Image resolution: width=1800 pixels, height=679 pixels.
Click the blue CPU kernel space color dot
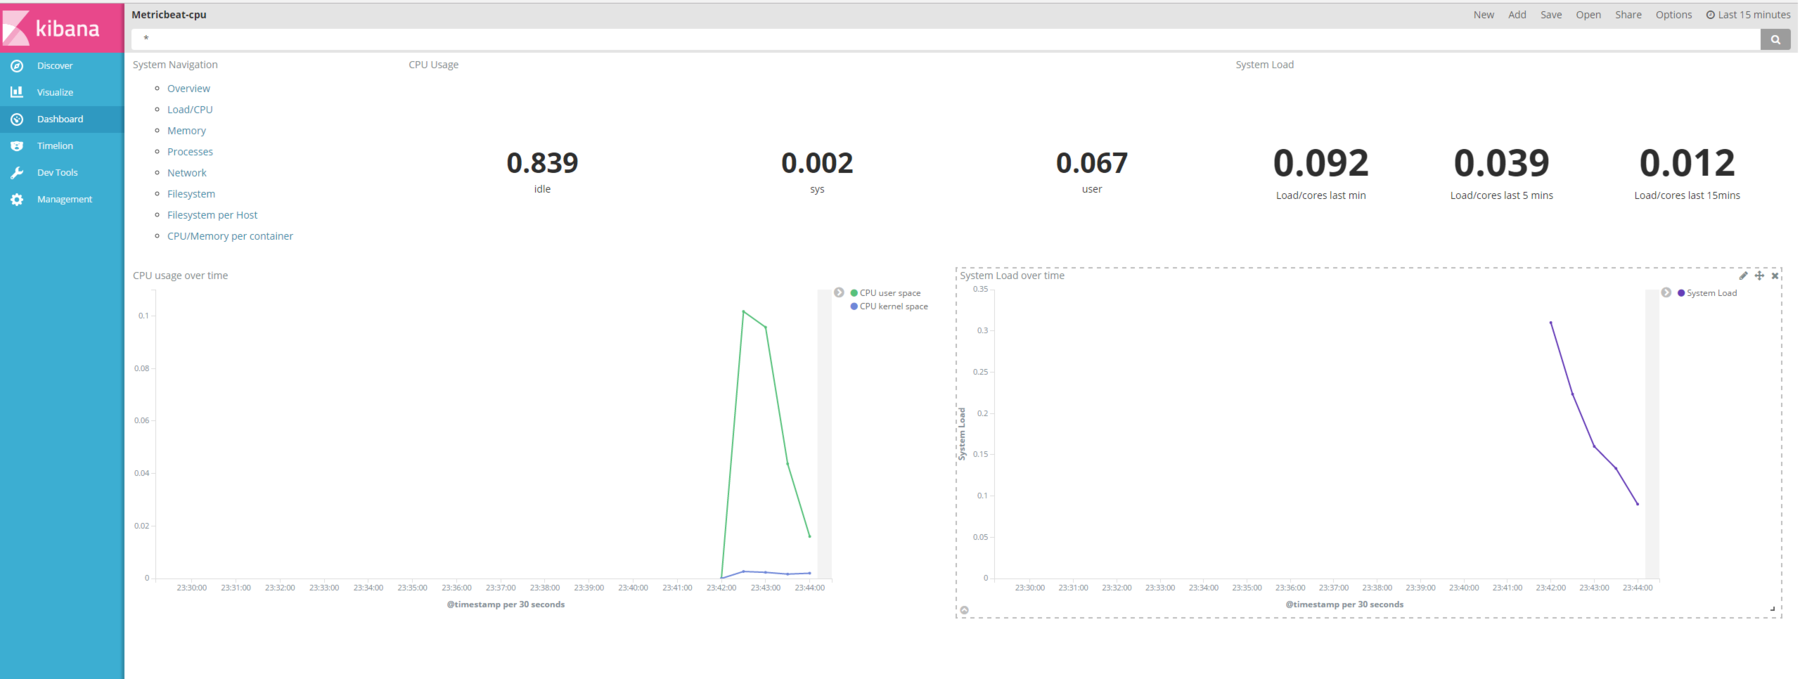(x=854, y=307)
